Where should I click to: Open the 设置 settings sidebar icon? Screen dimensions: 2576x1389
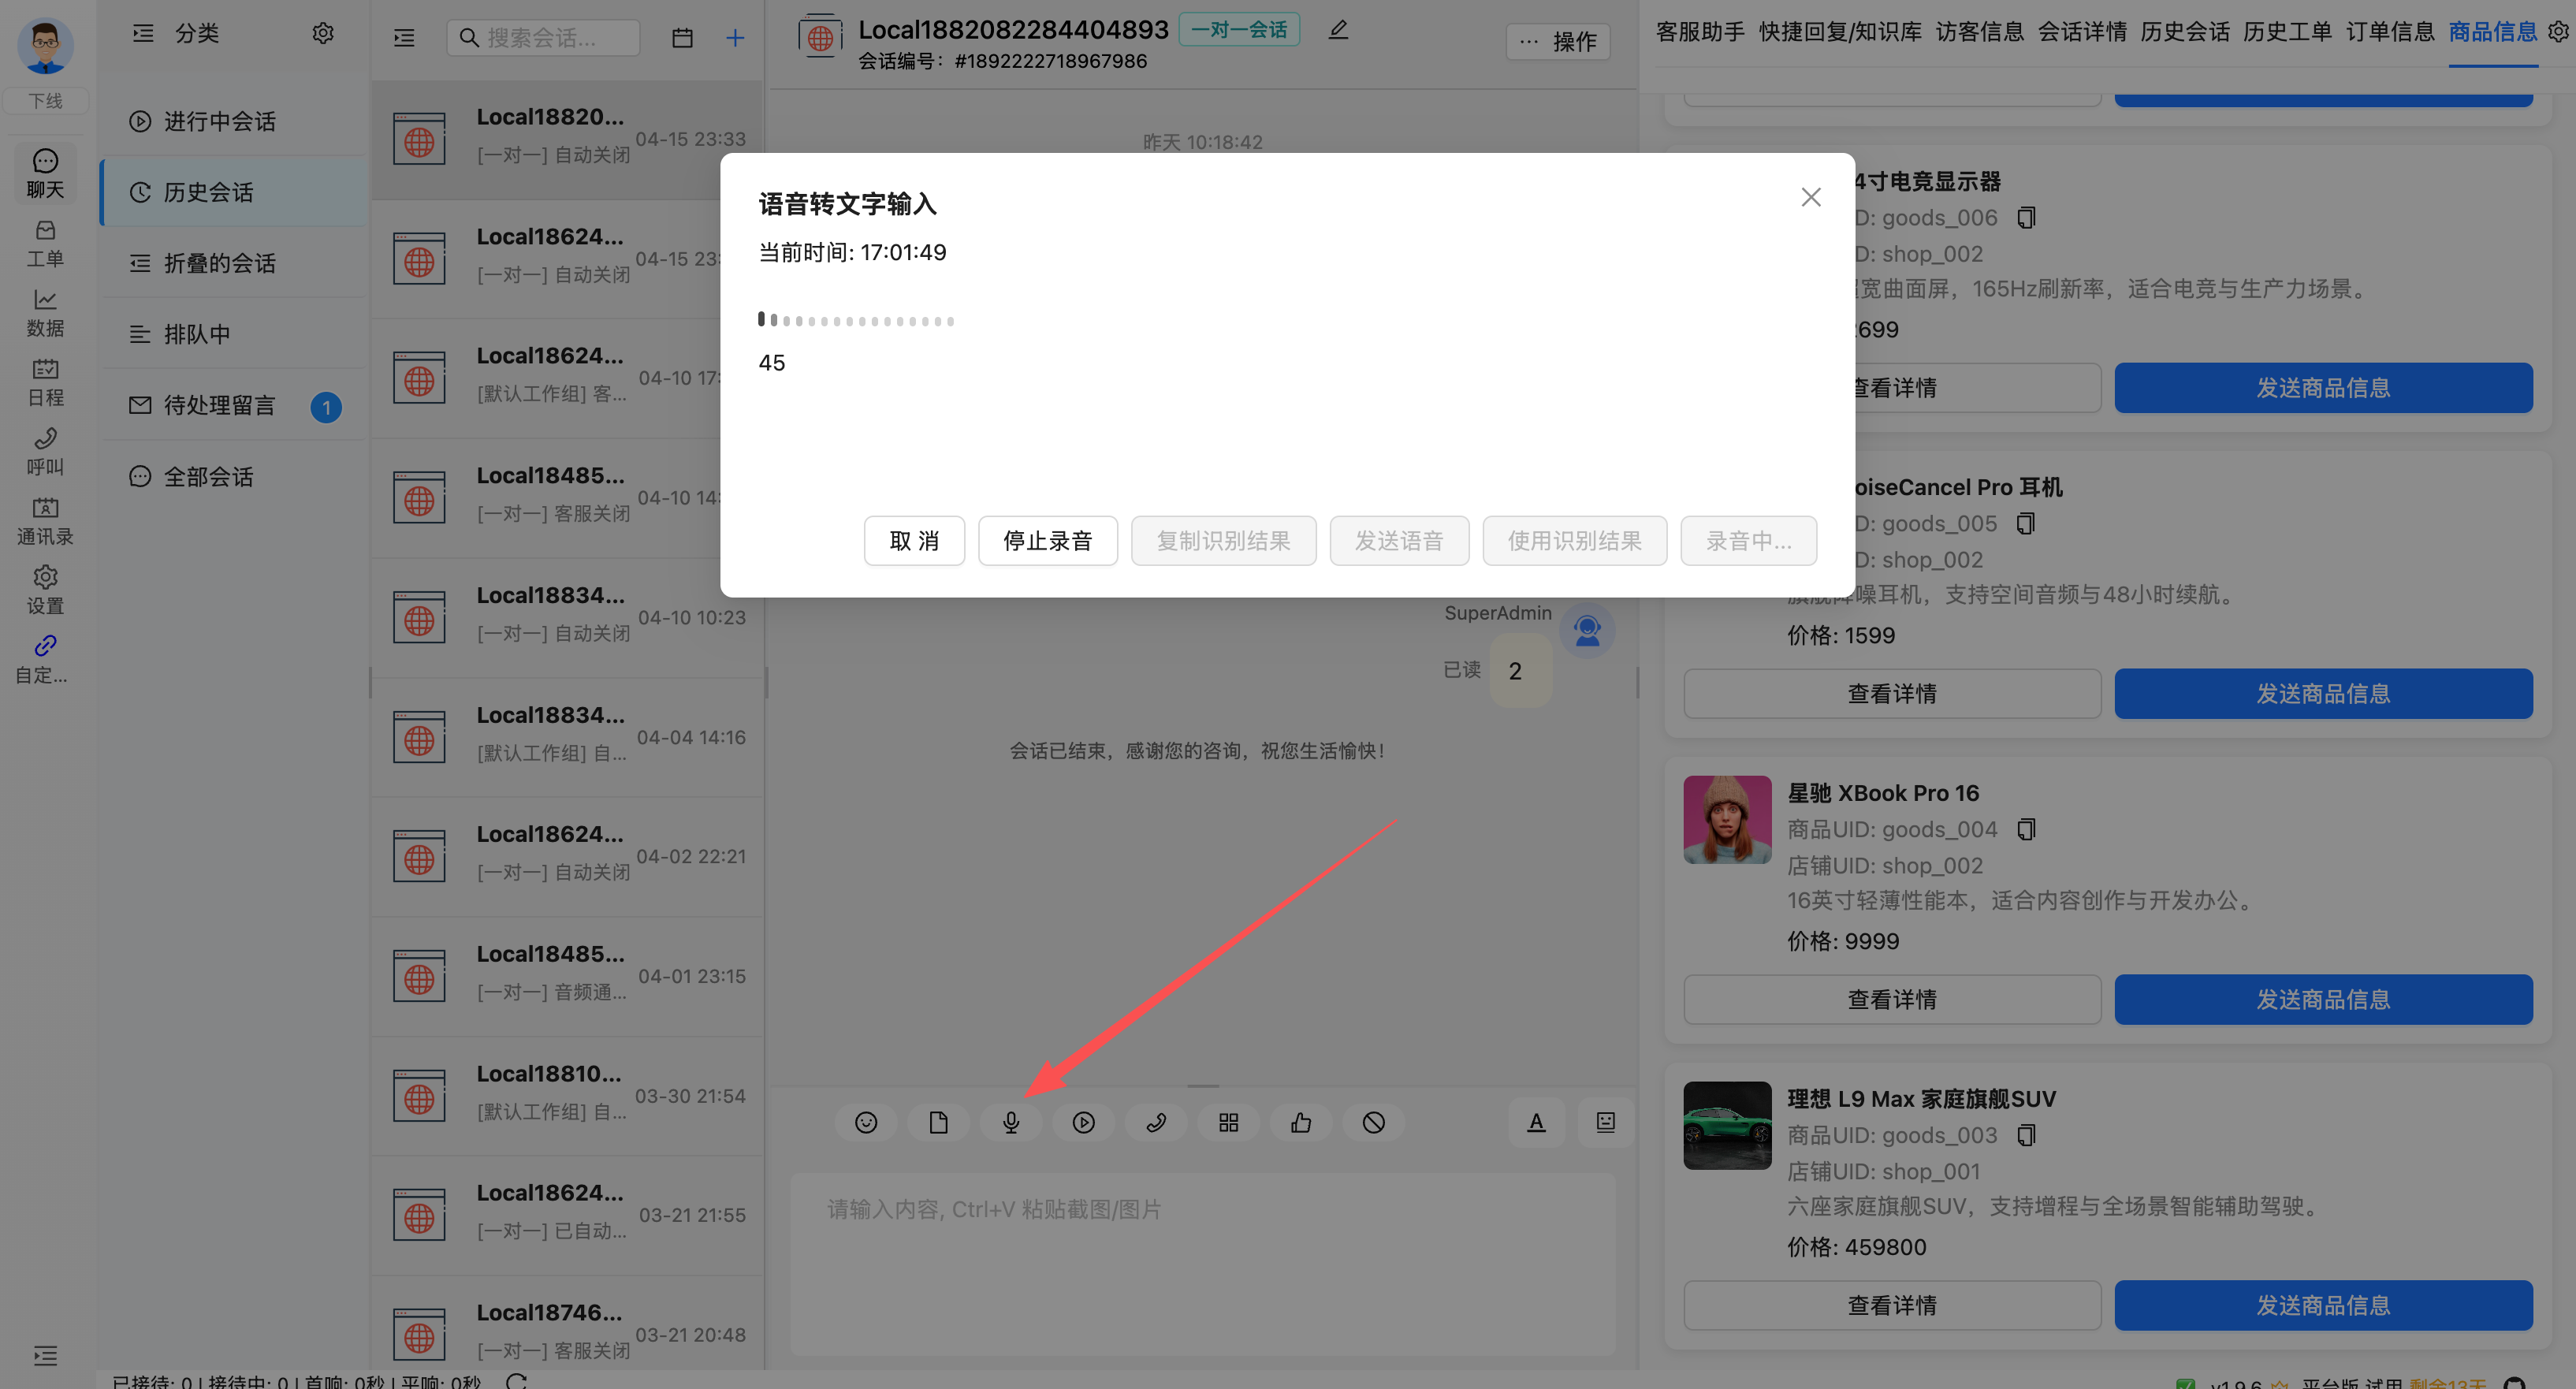click(45, 590)
